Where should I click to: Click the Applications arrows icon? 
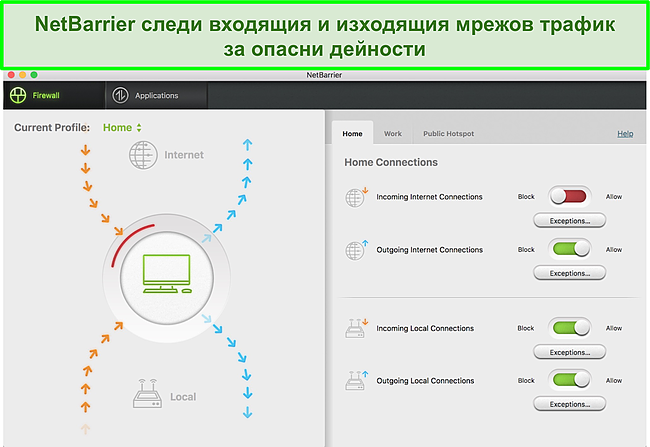click(120, 95)
